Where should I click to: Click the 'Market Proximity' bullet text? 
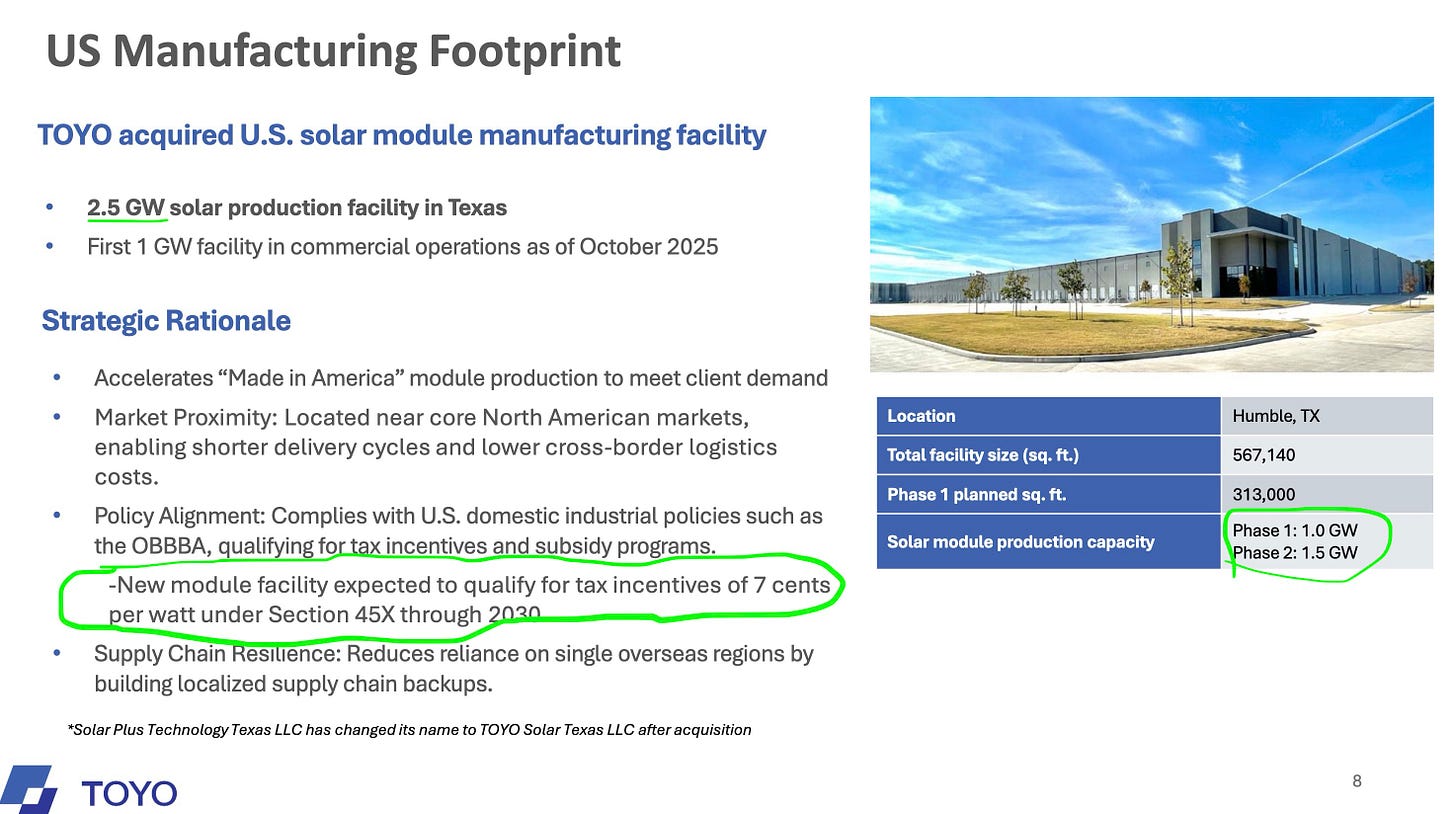436,446
